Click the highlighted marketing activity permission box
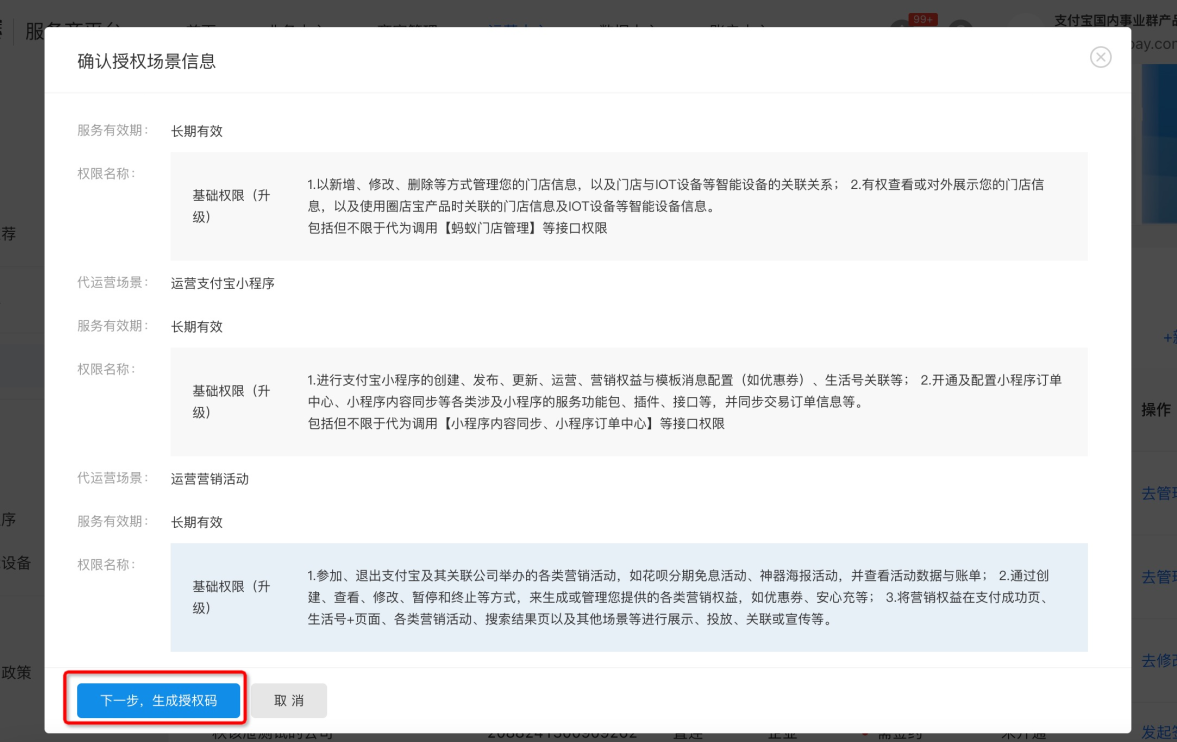 [629, 597]
